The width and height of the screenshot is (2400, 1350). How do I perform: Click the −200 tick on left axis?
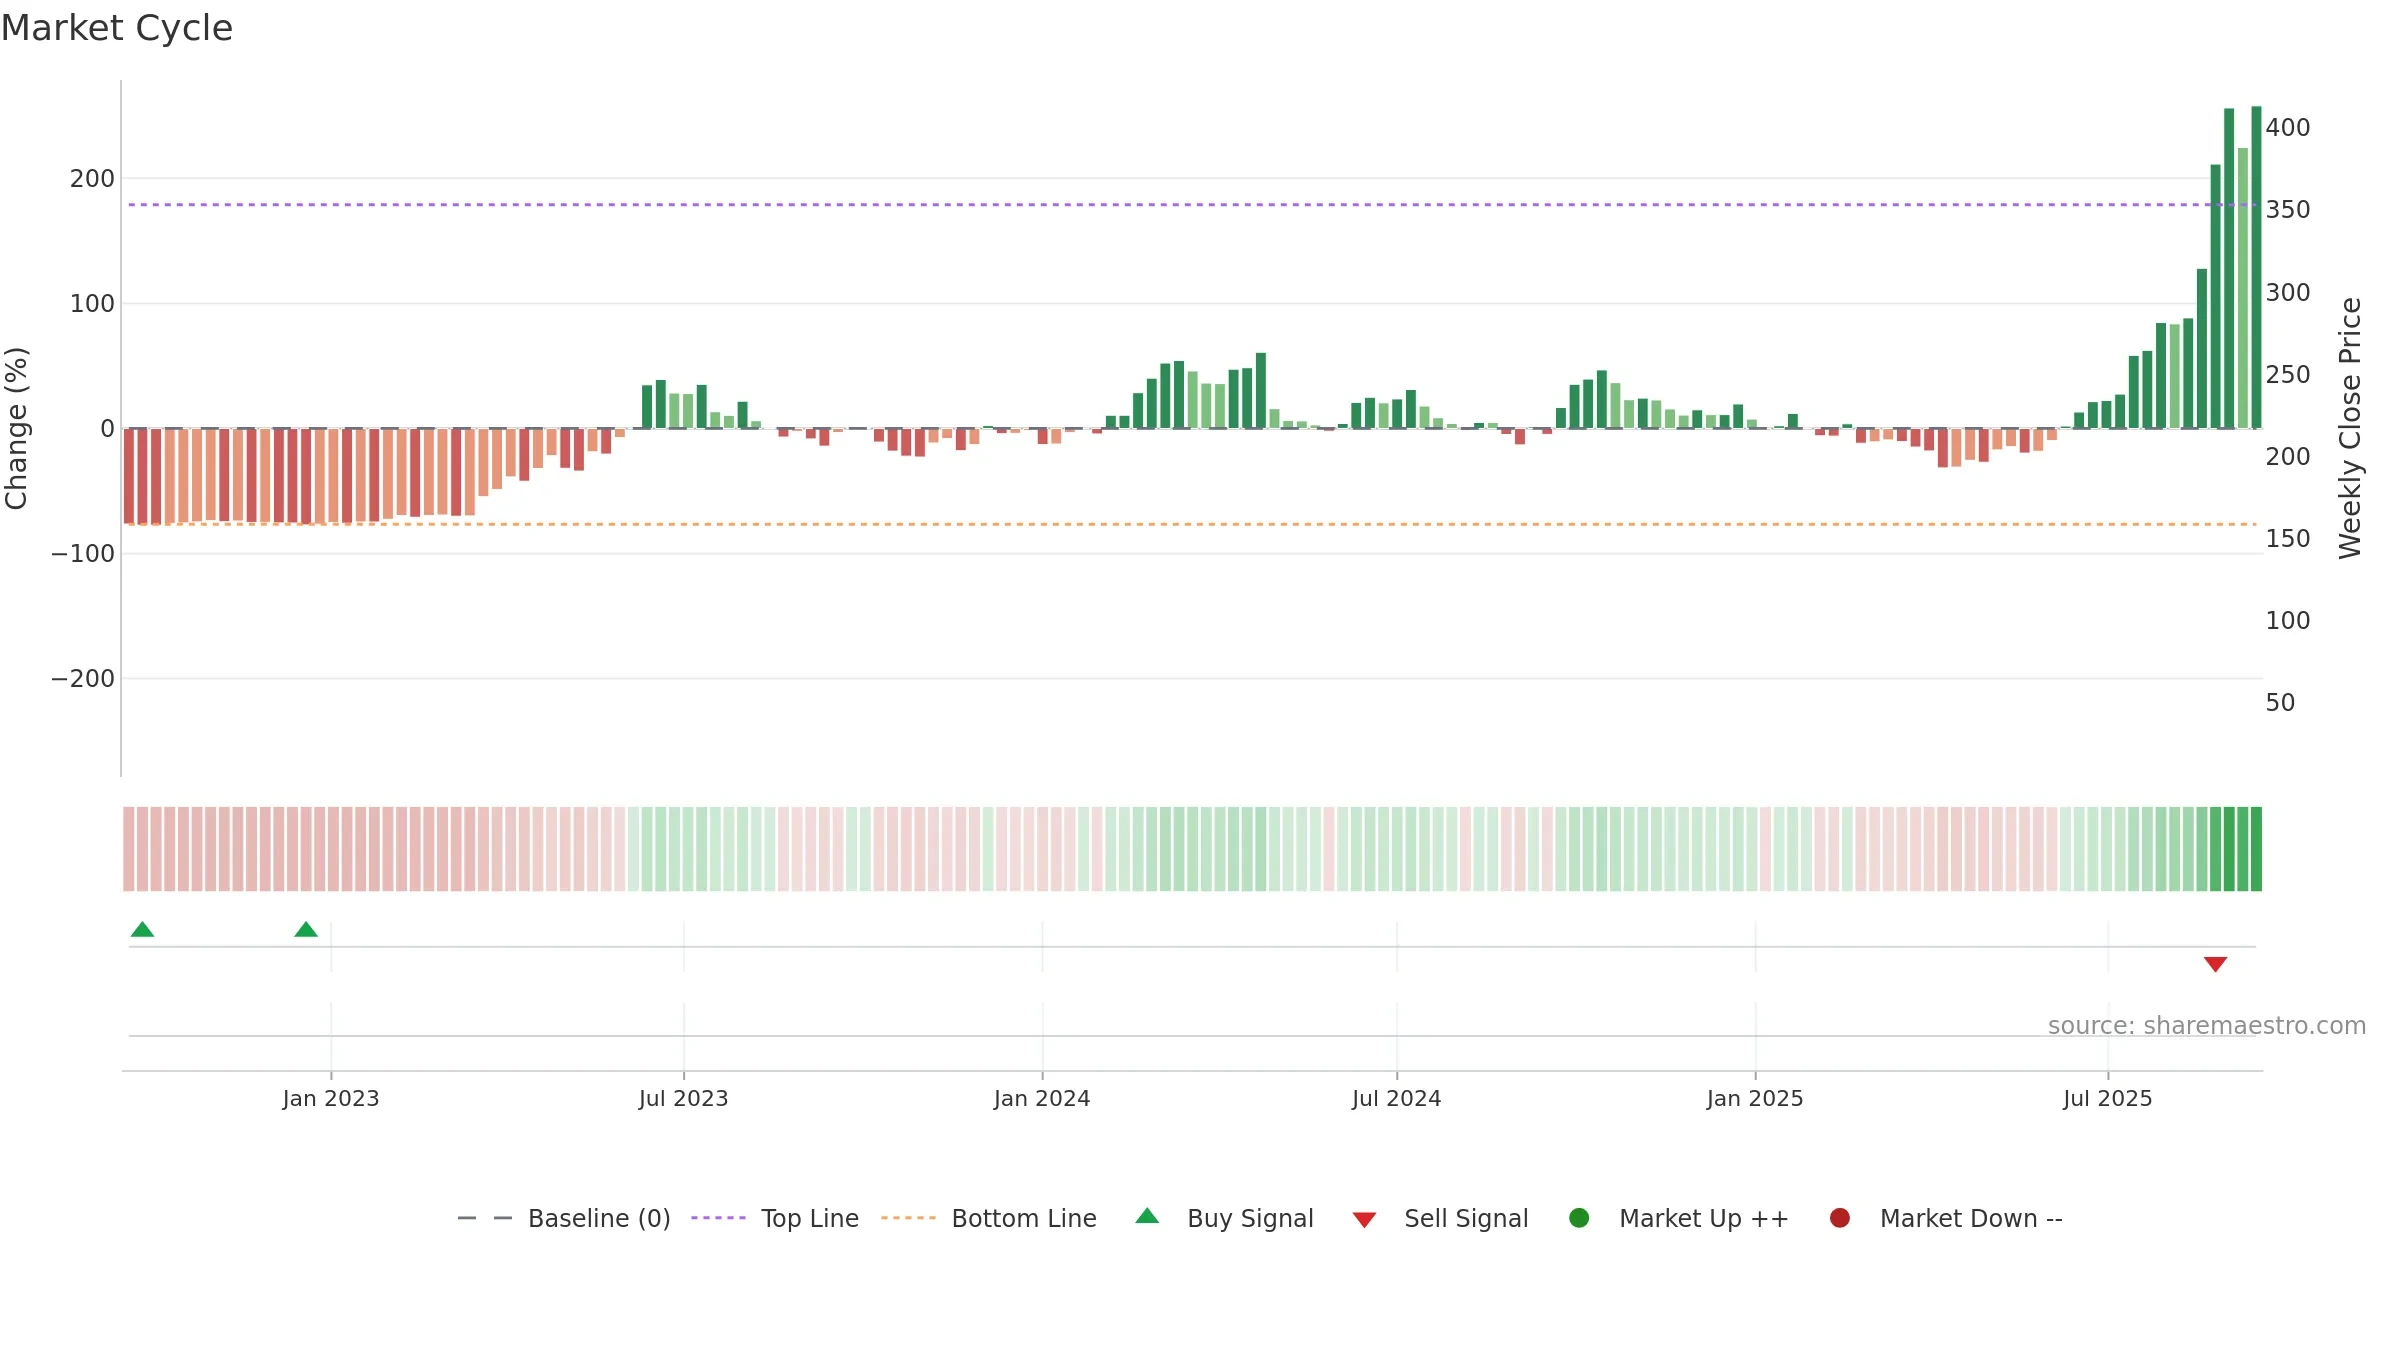83,679
